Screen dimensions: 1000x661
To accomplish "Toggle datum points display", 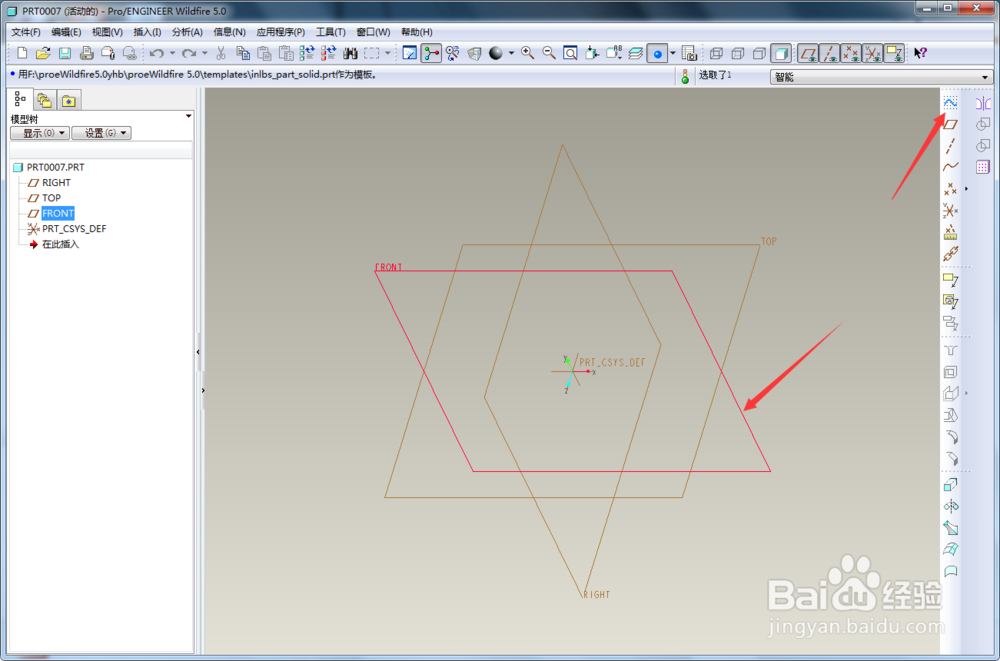I will [x=851, y=53].
